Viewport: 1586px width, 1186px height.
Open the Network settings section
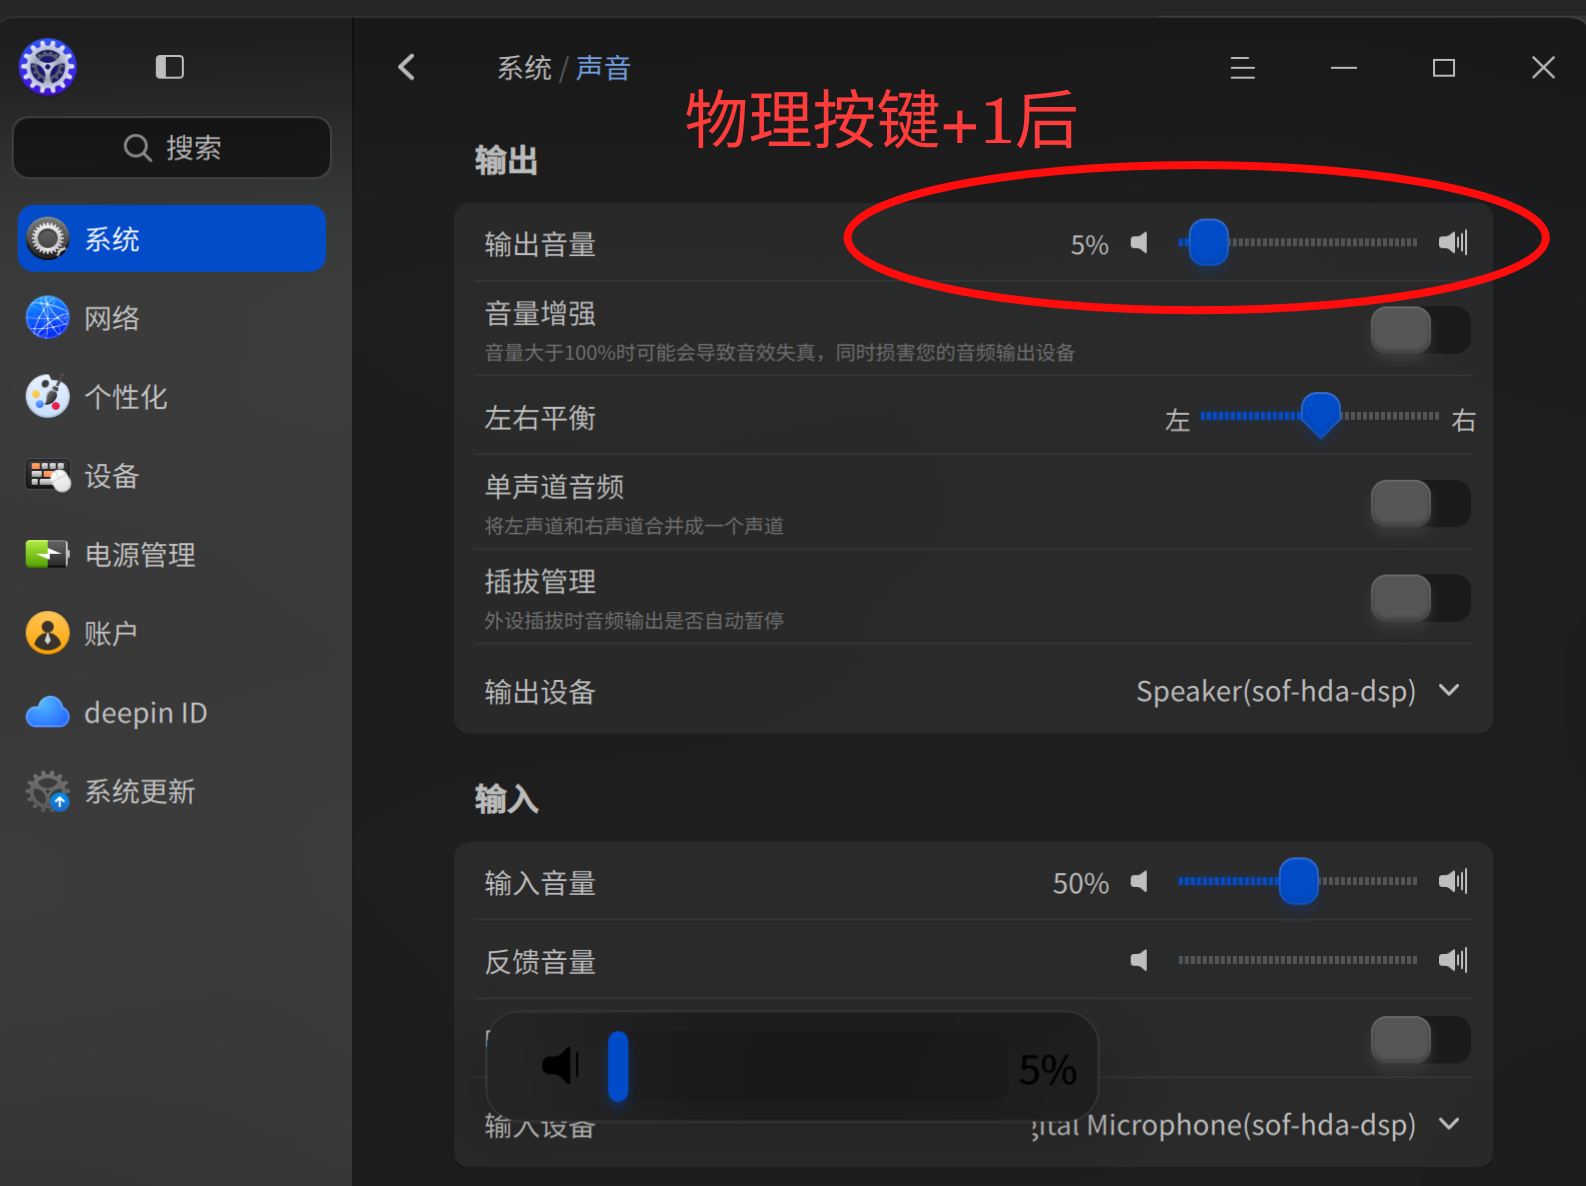click(x=172, y=318)
